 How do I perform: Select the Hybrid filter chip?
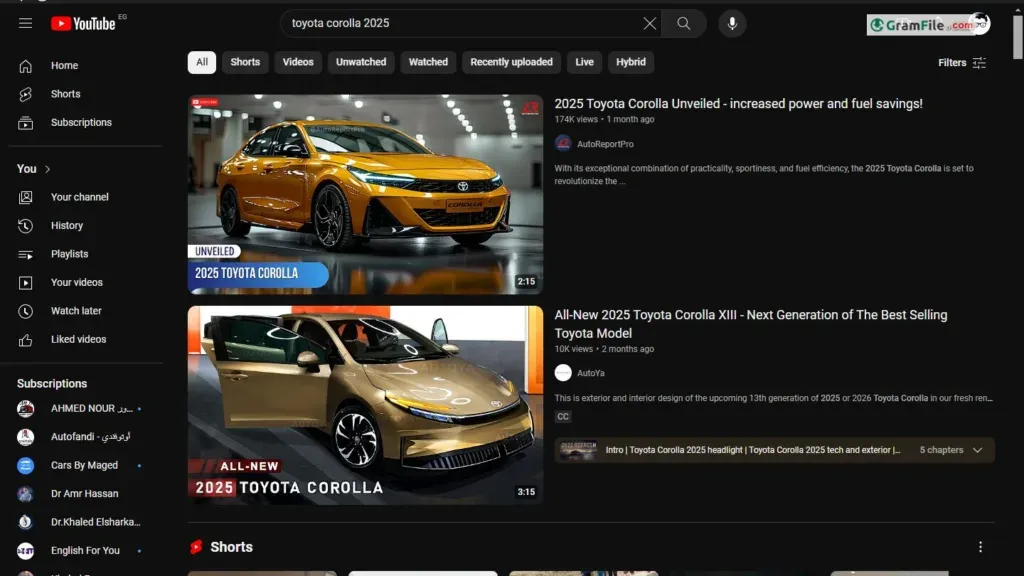point(631,62)
